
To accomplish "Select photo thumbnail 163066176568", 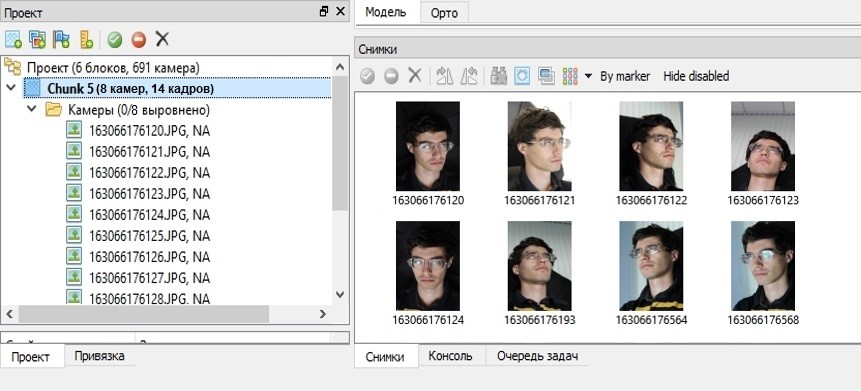I will 763,266.
